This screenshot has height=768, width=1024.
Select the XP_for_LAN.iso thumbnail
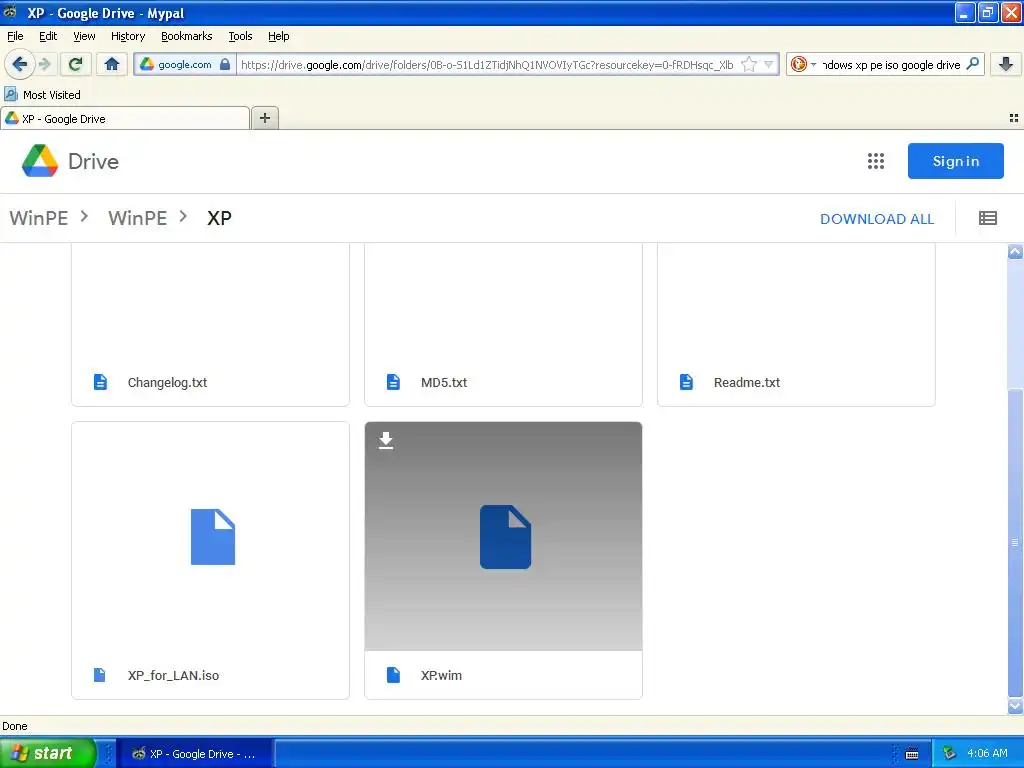point(210,536)
